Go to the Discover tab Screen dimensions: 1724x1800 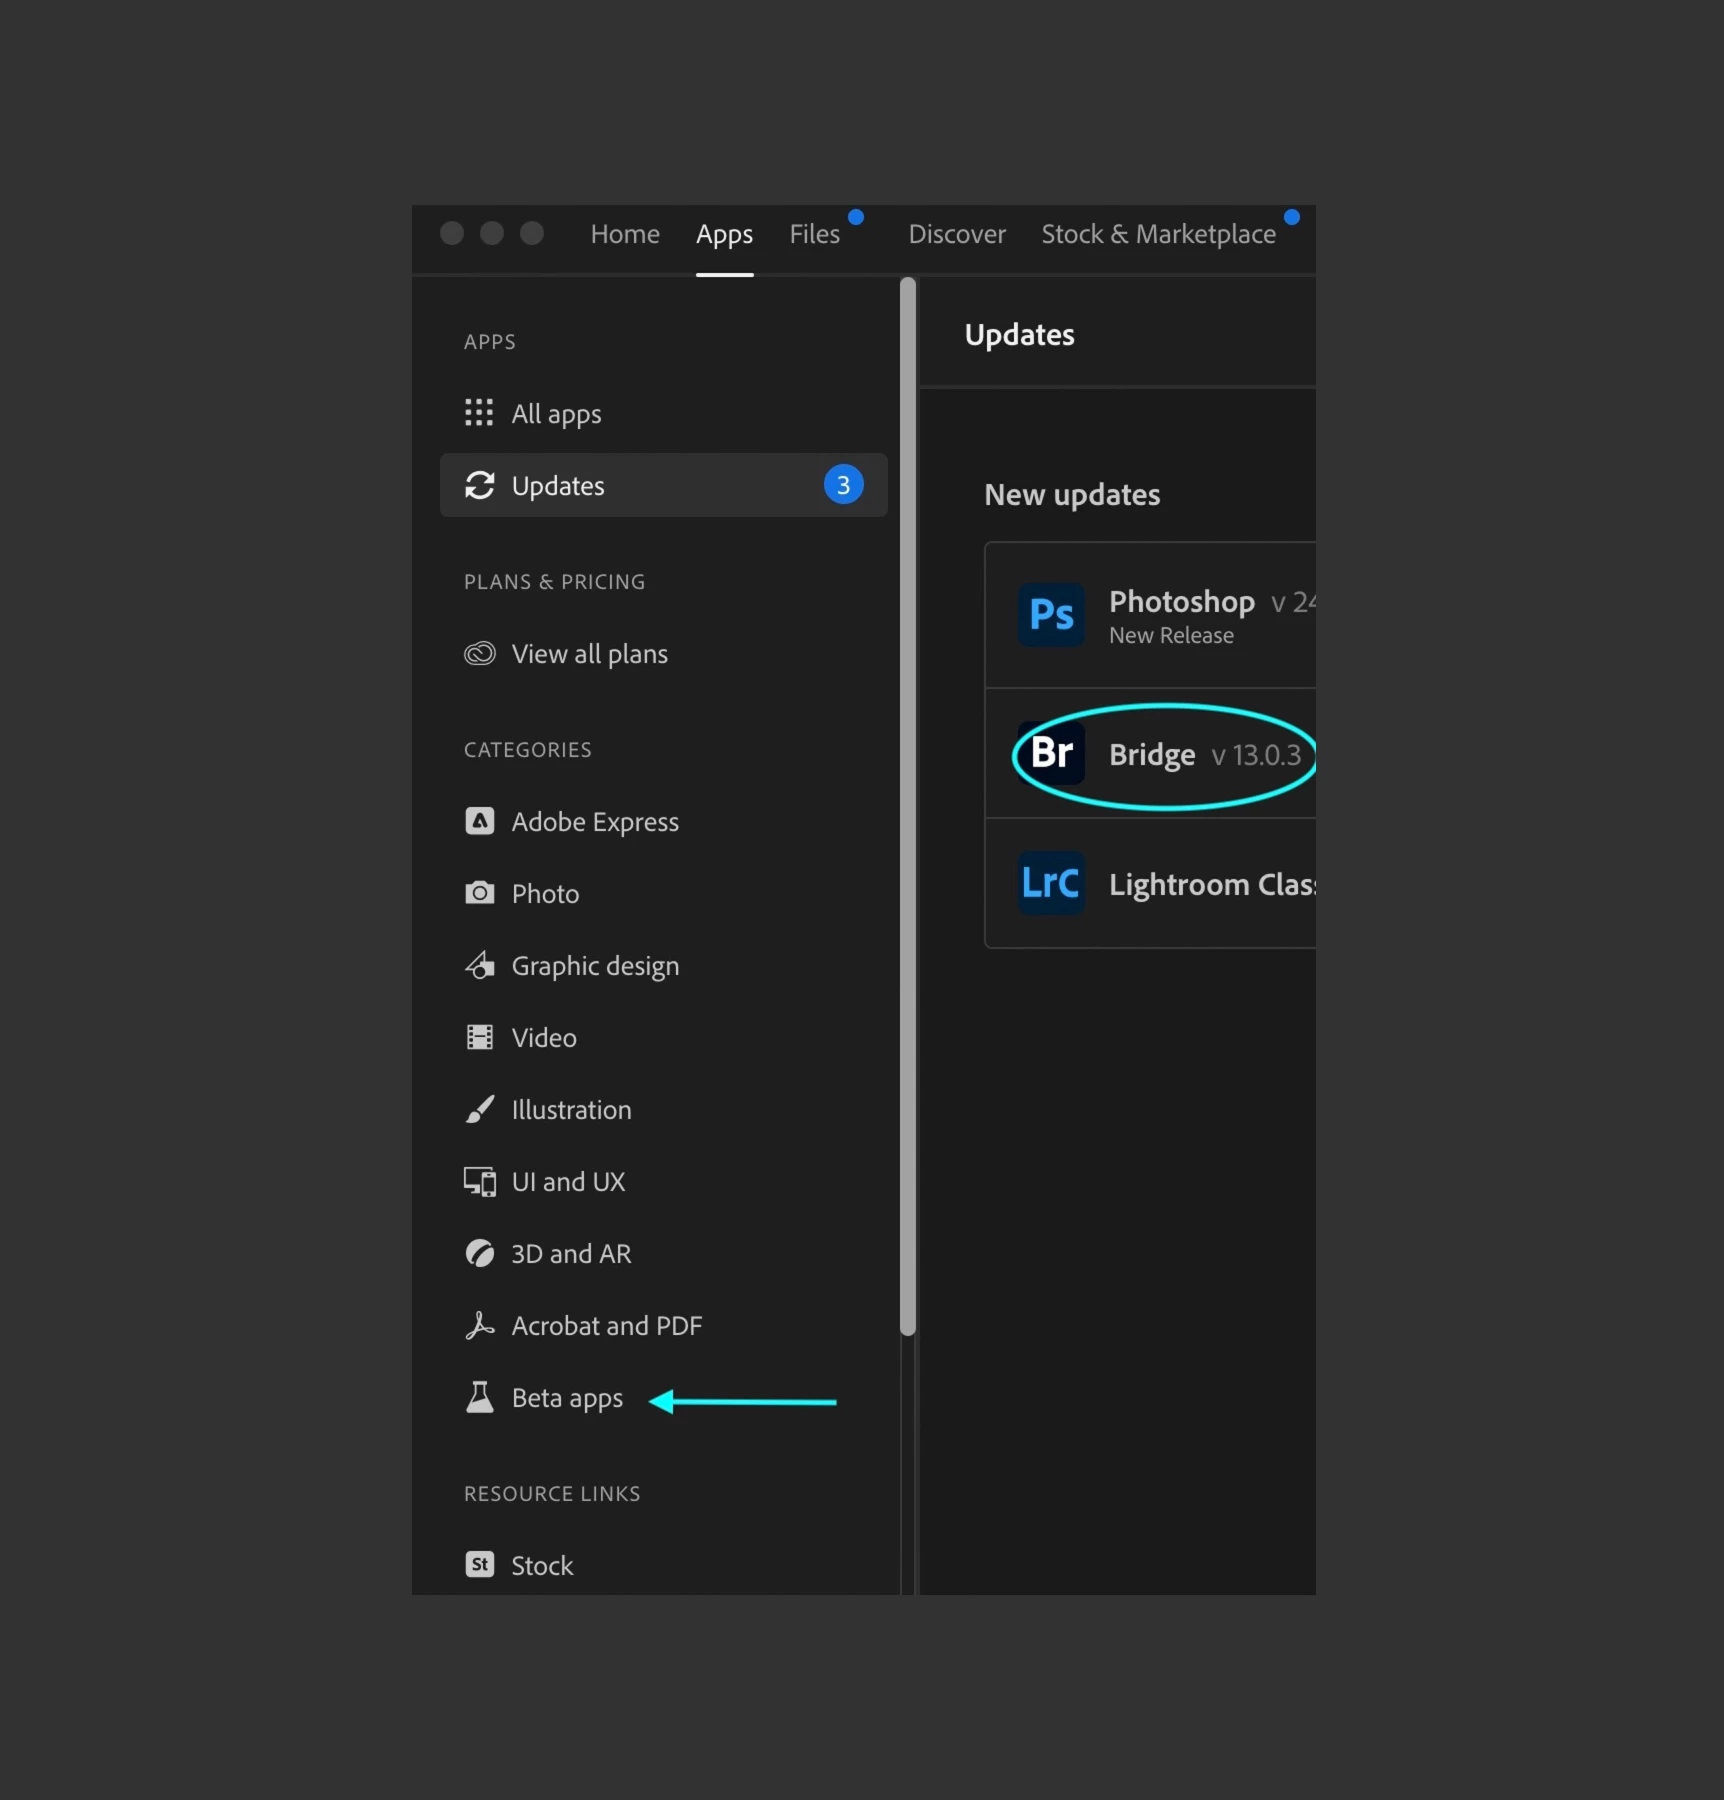point(956,234)
